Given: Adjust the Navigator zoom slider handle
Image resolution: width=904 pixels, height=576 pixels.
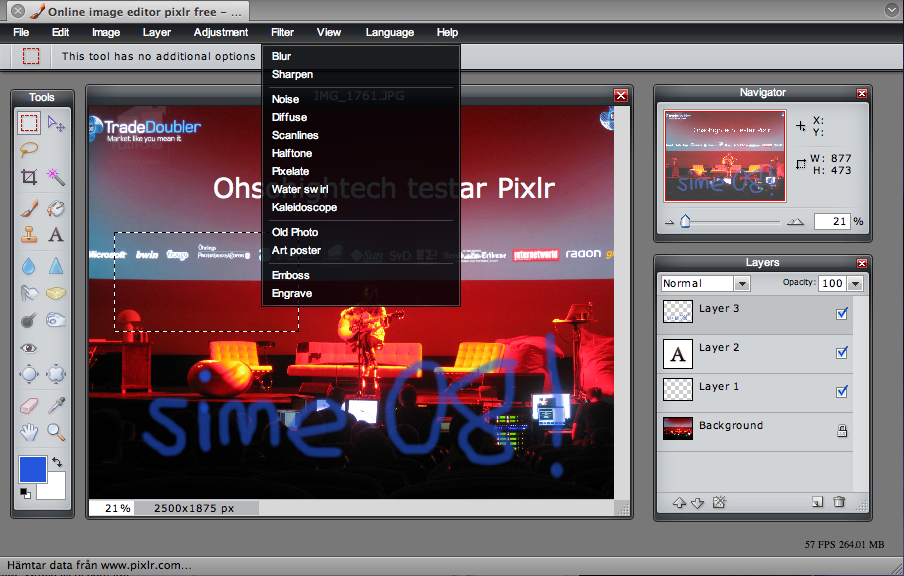Looking at the screenshot, I should (x=685, y=221).
